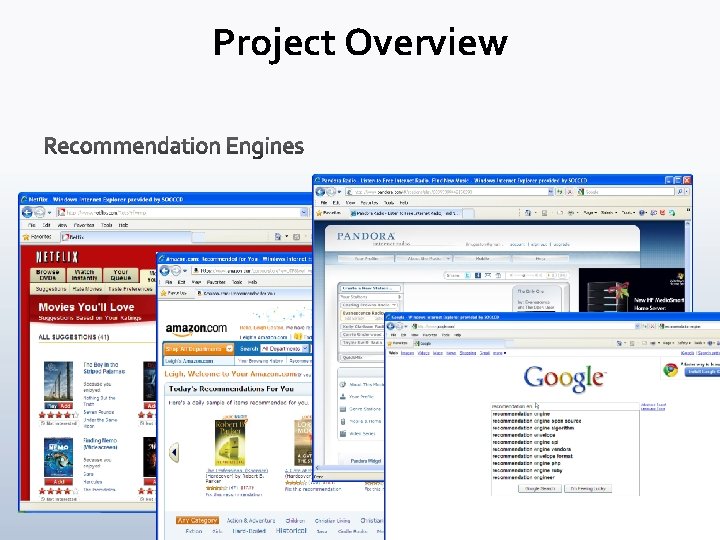Click the Forward arrow in the Amazon window
The height and width of the screenshot is (540, 720).
tap(176, 270)
